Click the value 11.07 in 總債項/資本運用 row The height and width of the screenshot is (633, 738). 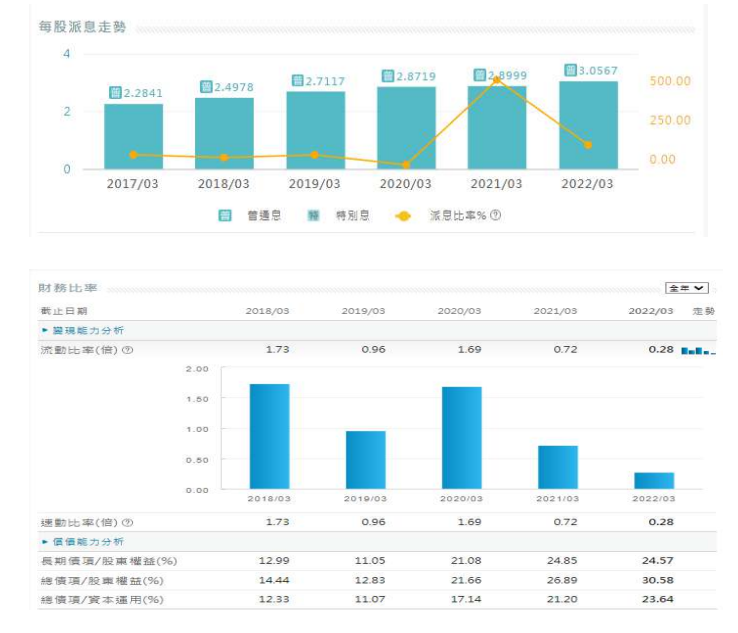click(370, 600)
